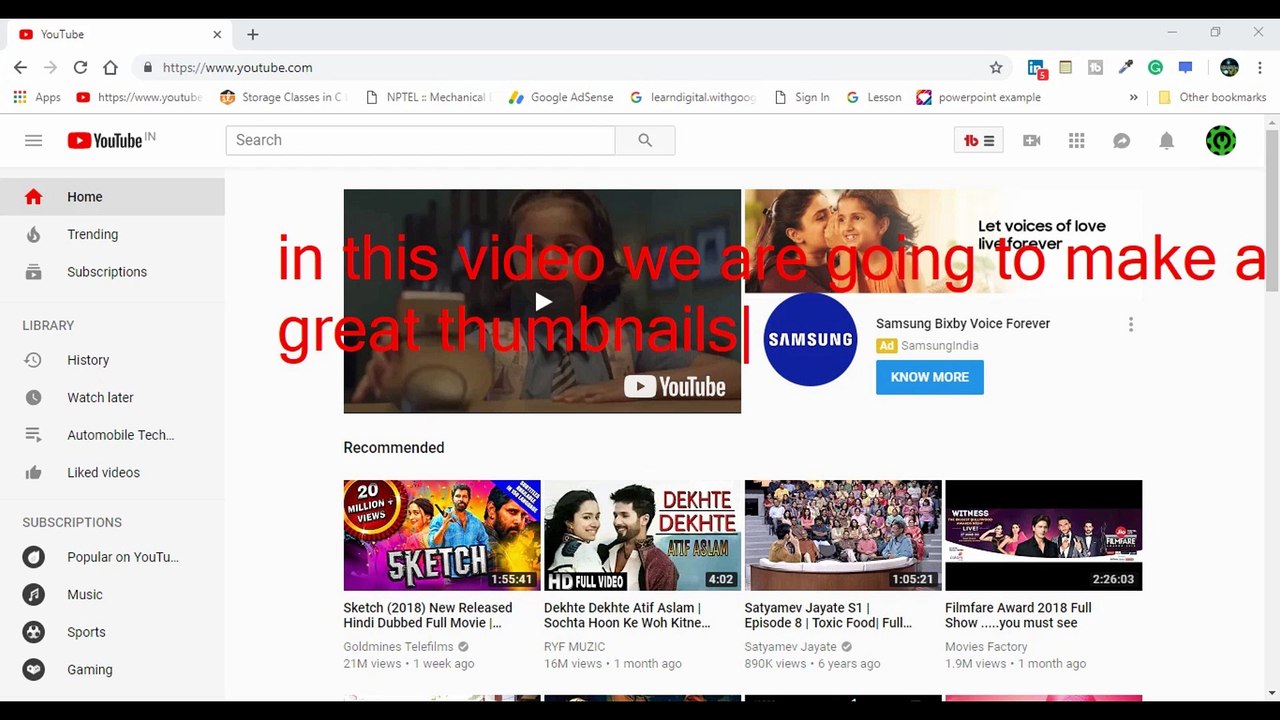Click the browser home icon
The height and width of the screenshot is (720, 1280).
pos(110,68)
